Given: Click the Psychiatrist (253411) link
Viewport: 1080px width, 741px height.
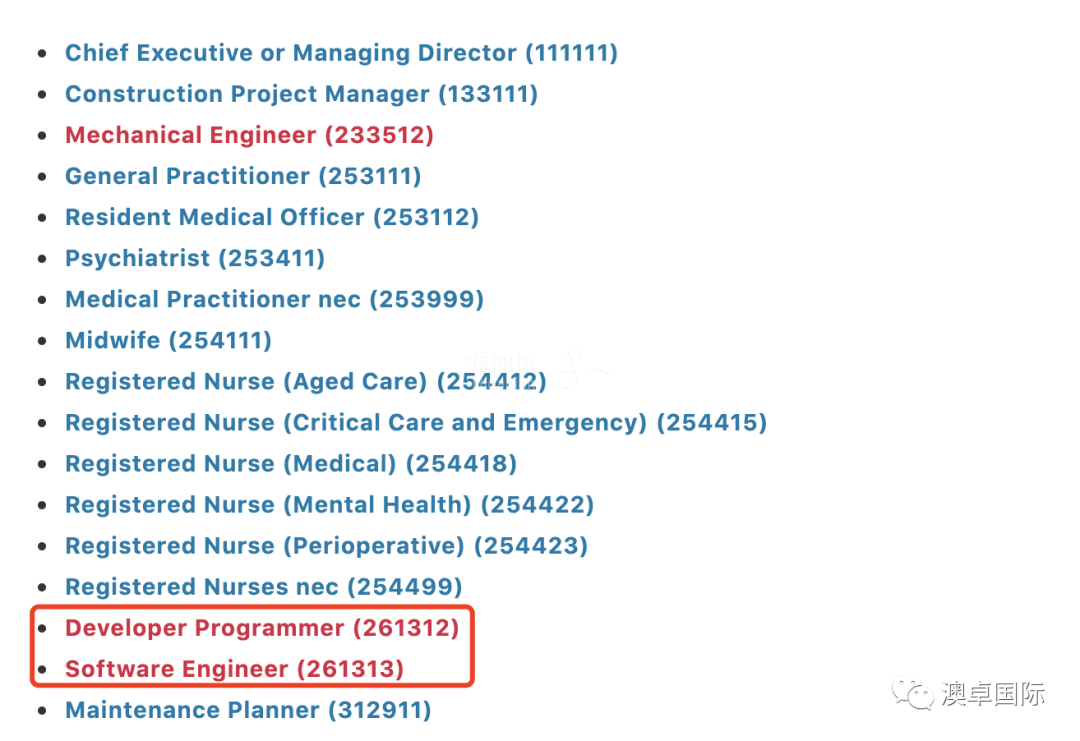Looking at the screenshot, I should [x=195, y=258].
